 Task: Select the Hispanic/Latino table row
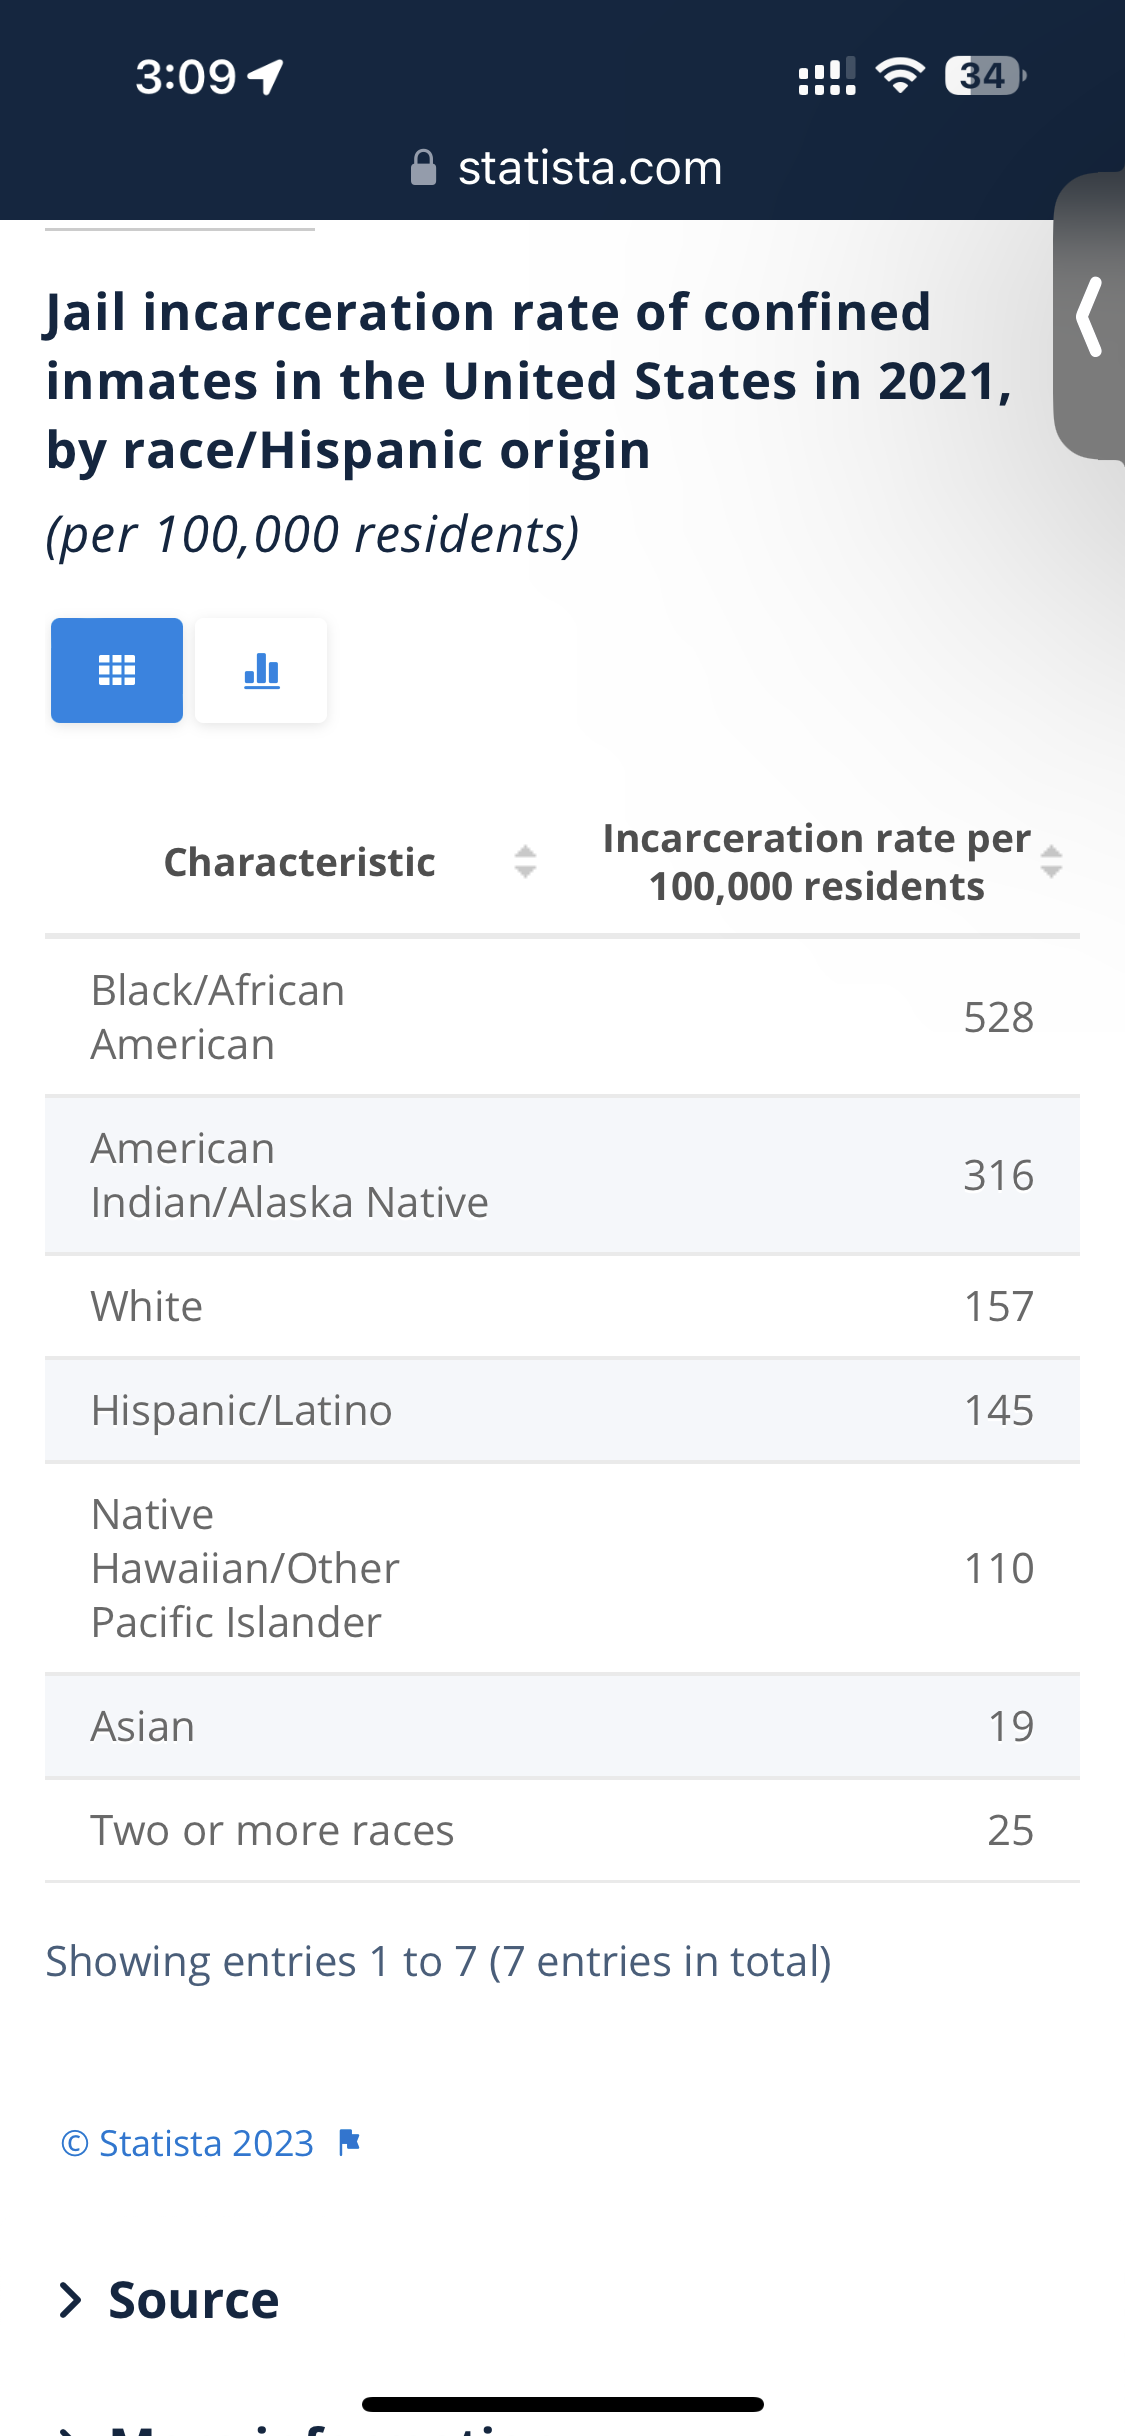pos(562,1410)
